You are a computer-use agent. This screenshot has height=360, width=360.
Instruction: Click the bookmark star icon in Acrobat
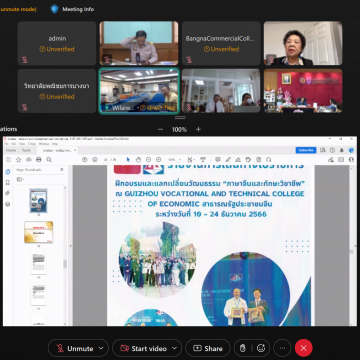point(19,160)
